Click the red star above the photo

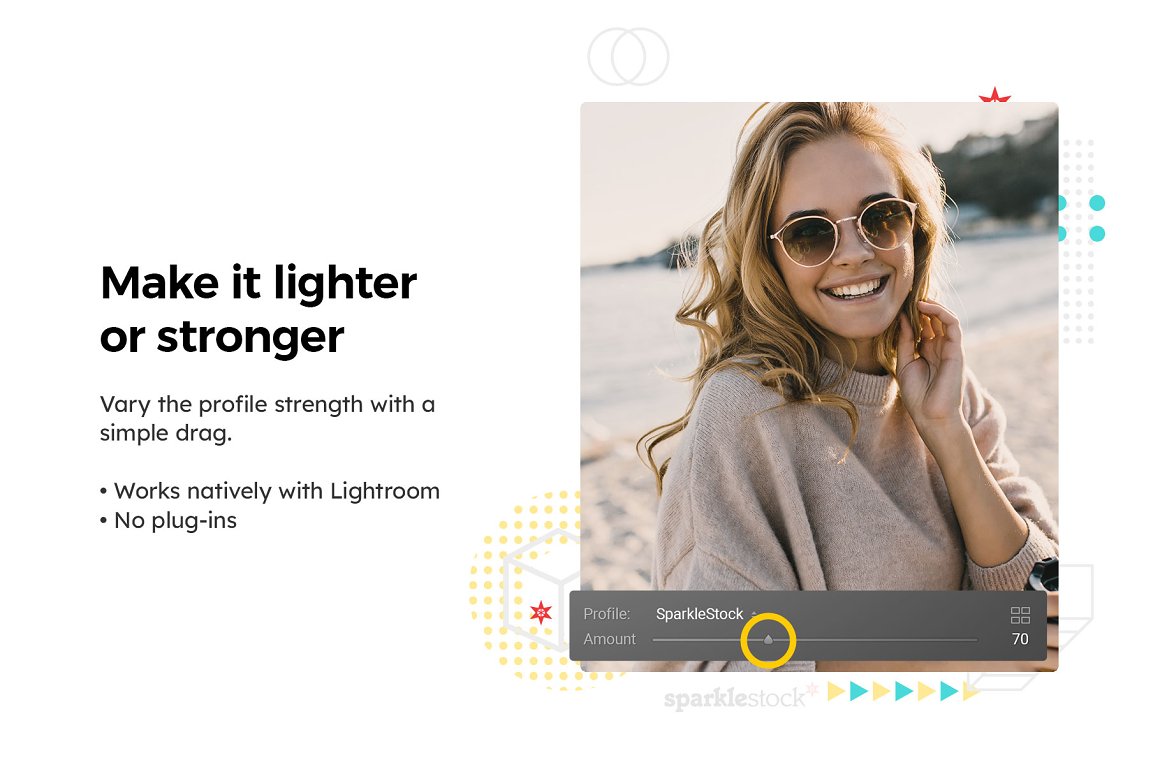click(994, 95)
